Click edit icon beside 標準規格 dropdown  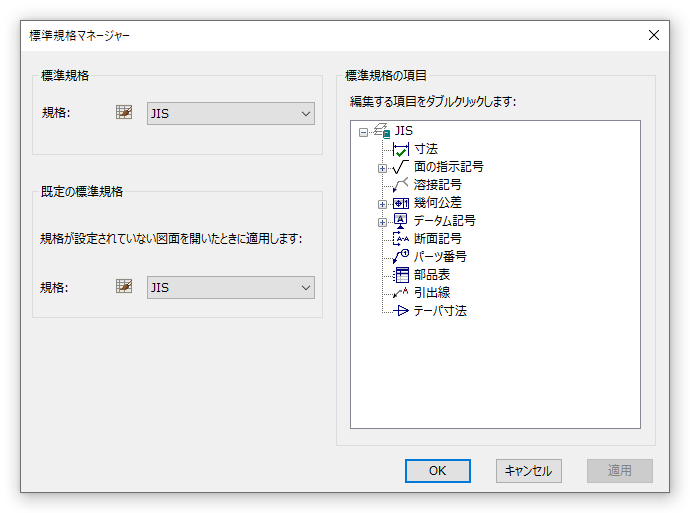[x=124, y=112]
